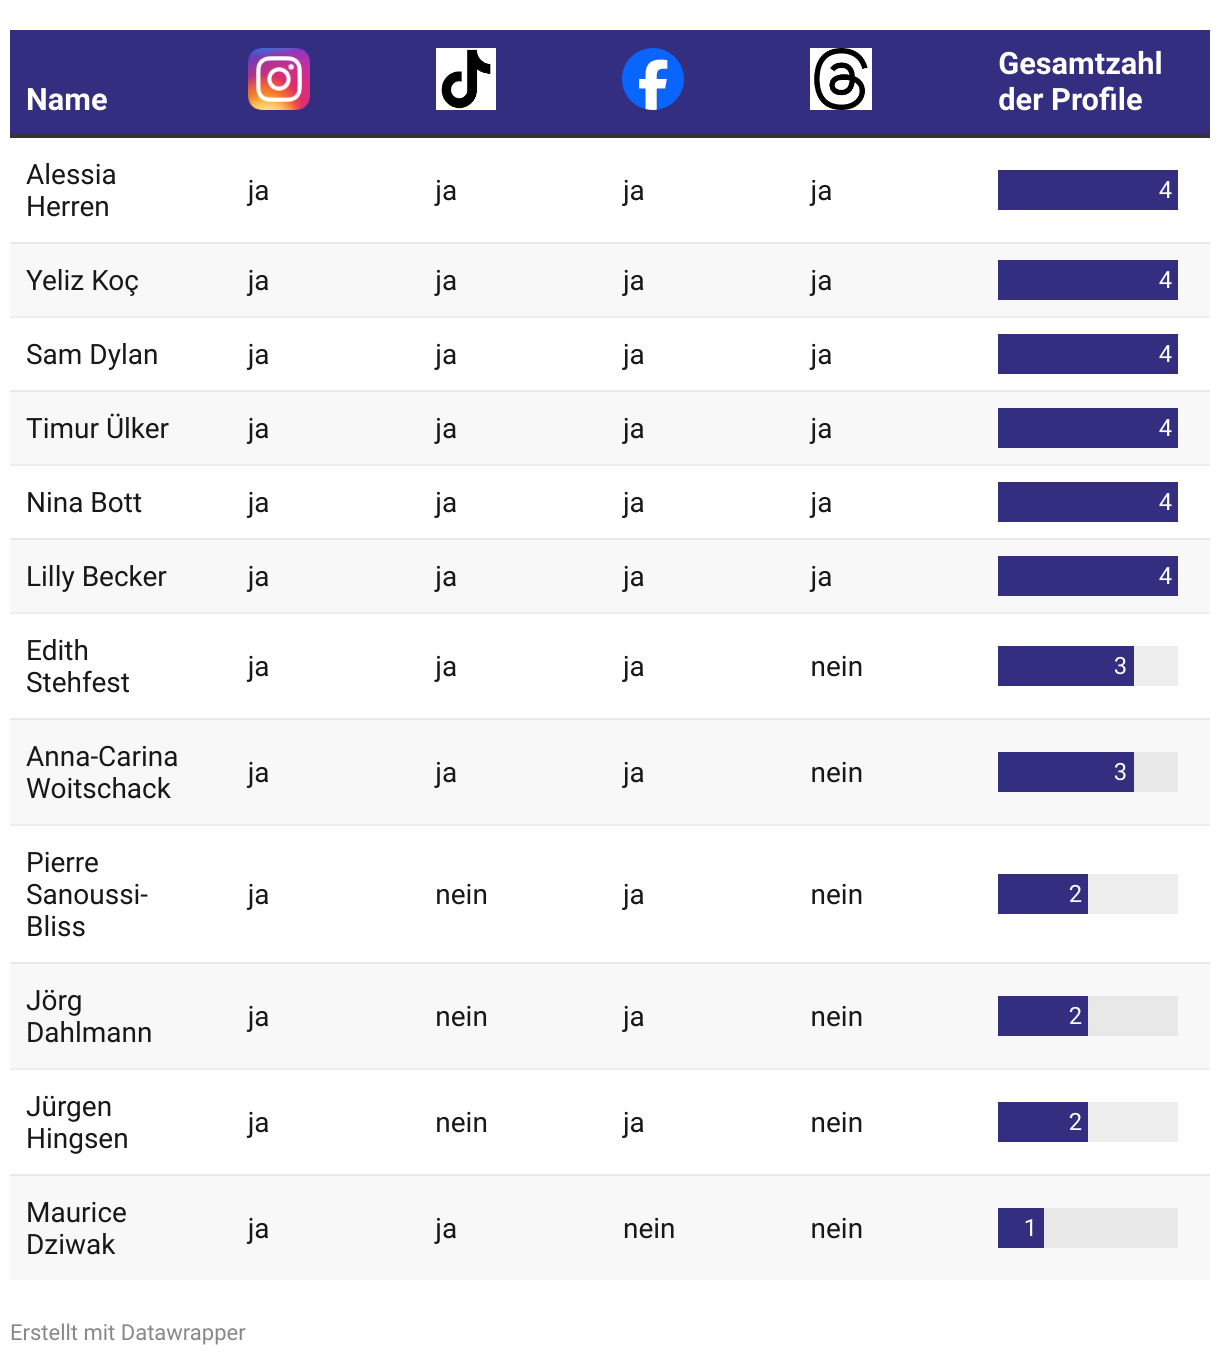
Task: Click the Instagram logo column header
Action: click(x=279, y=79)
